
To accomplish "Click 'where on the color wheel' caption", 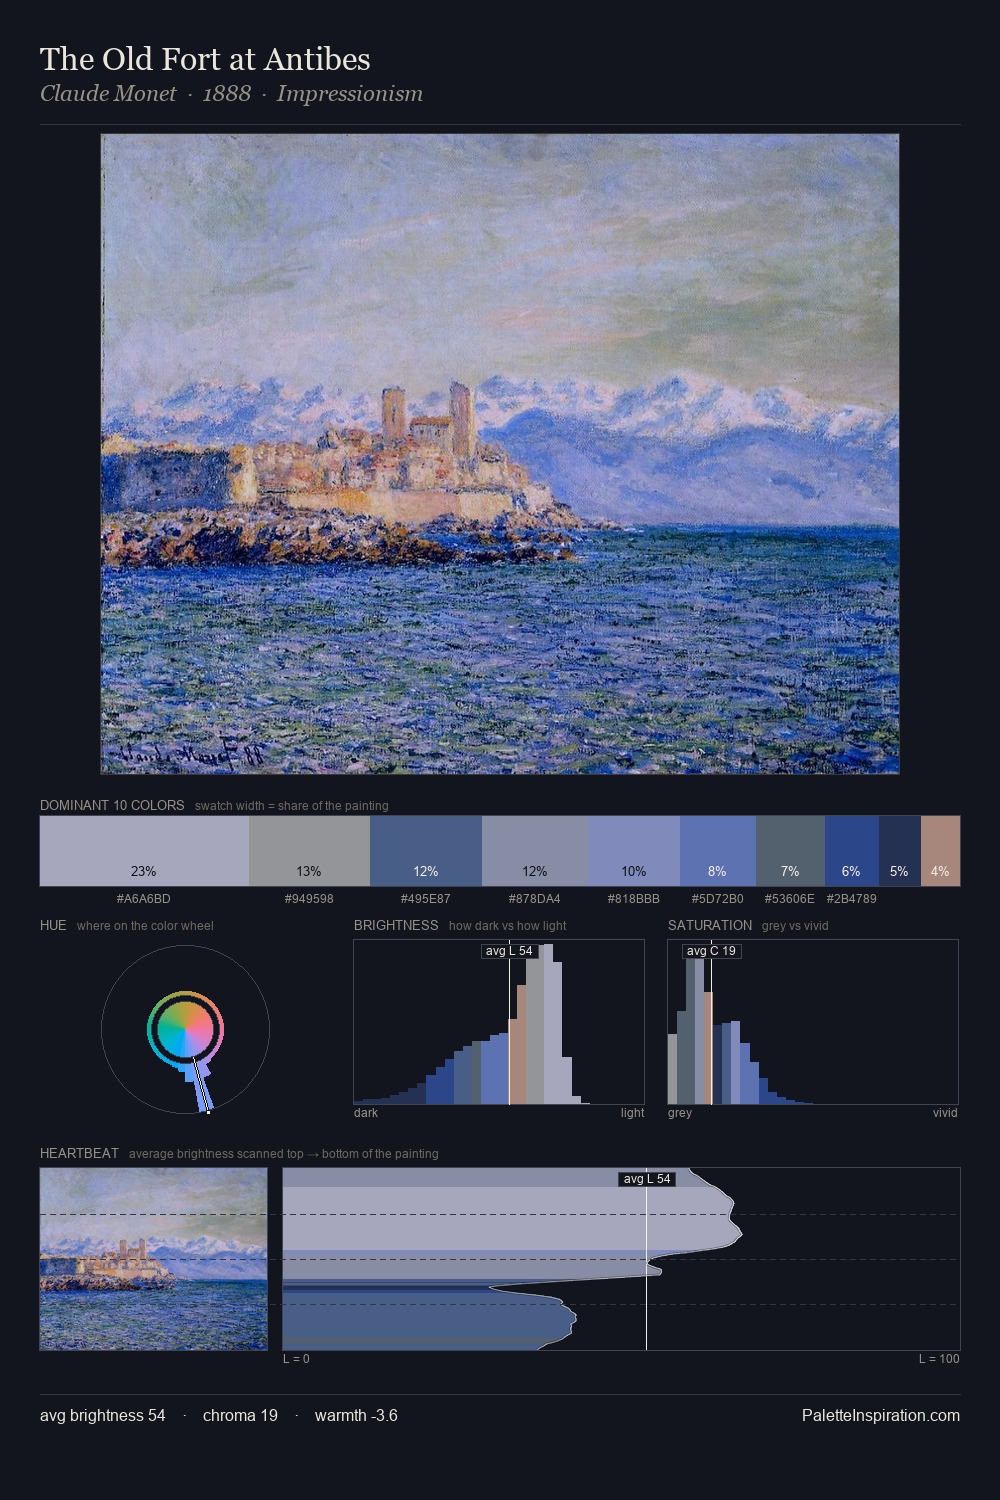I will click(145, 926).
